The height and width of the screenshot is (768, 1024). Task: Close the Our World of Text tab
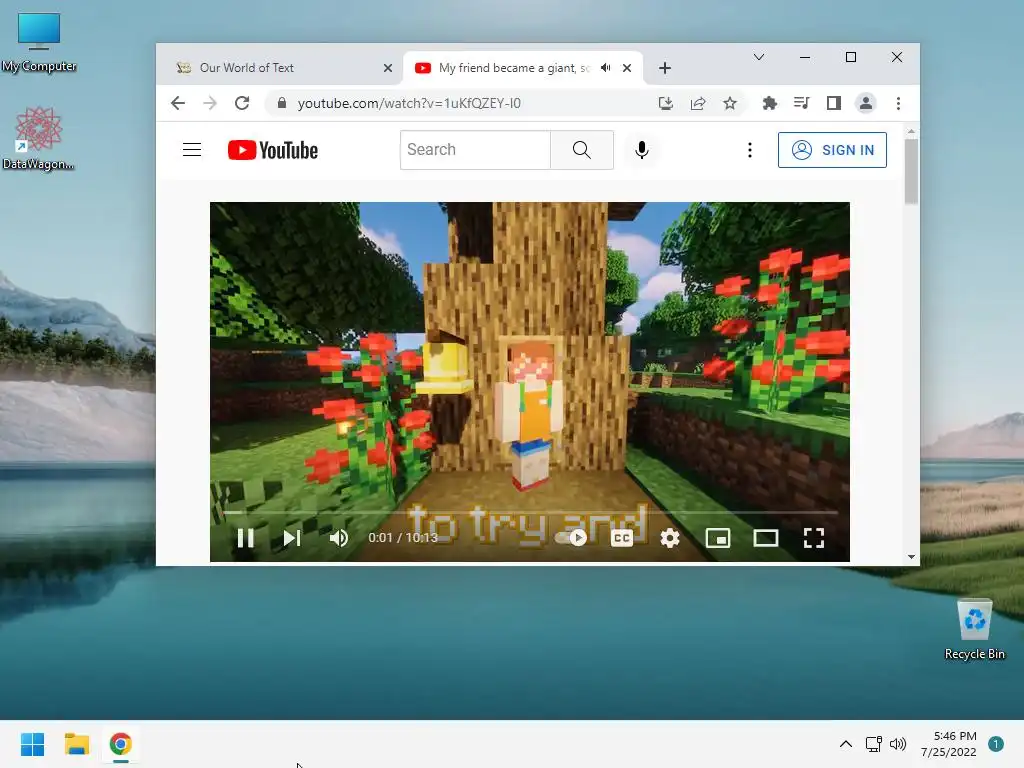tap(388, 68)
